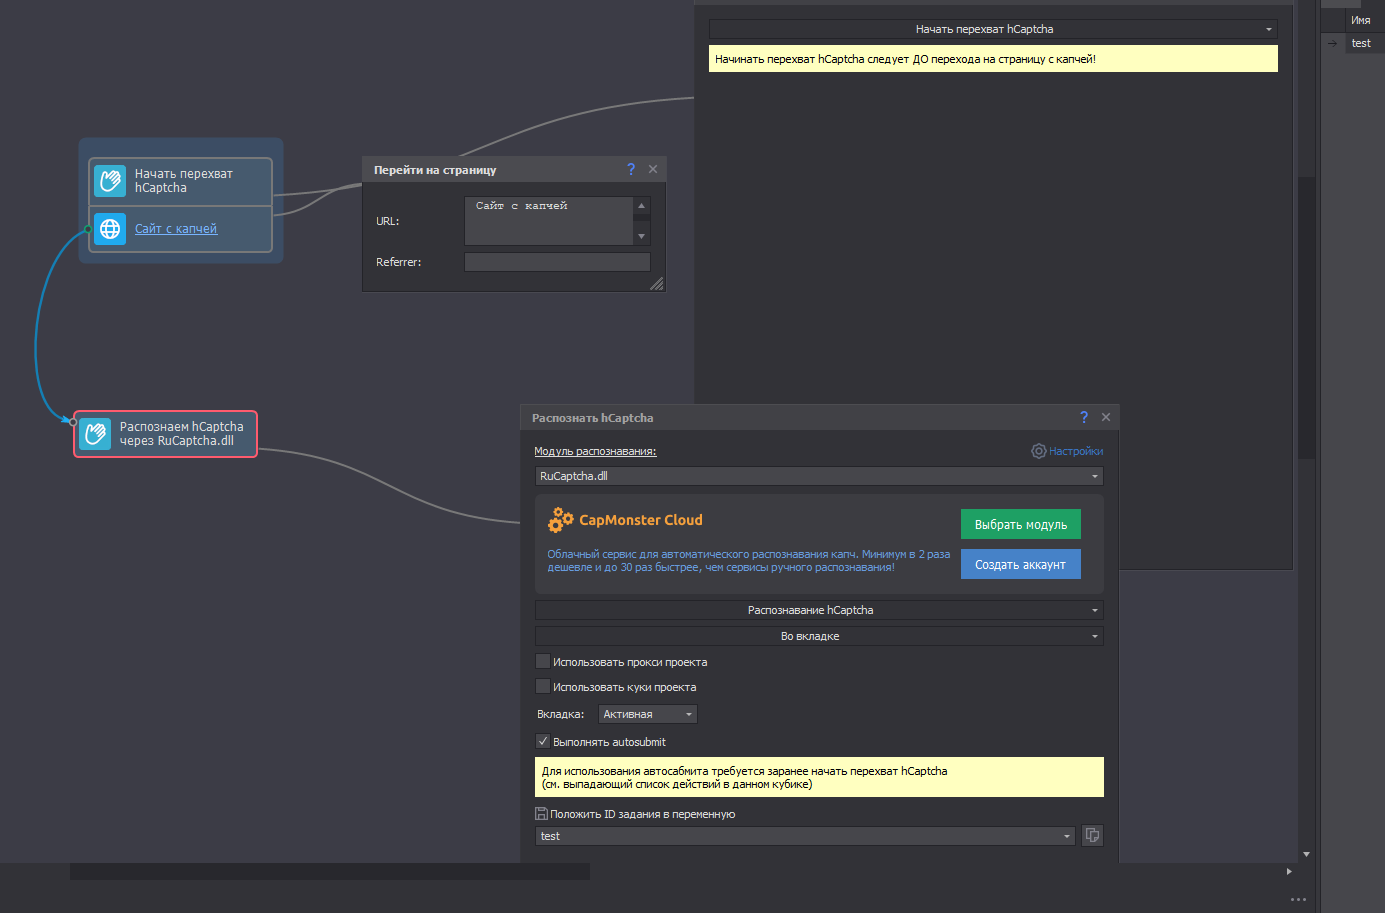This screenshot has width=1385, height=913.
Task: Click the Сайт с капчей link in block
Action: 176,229
